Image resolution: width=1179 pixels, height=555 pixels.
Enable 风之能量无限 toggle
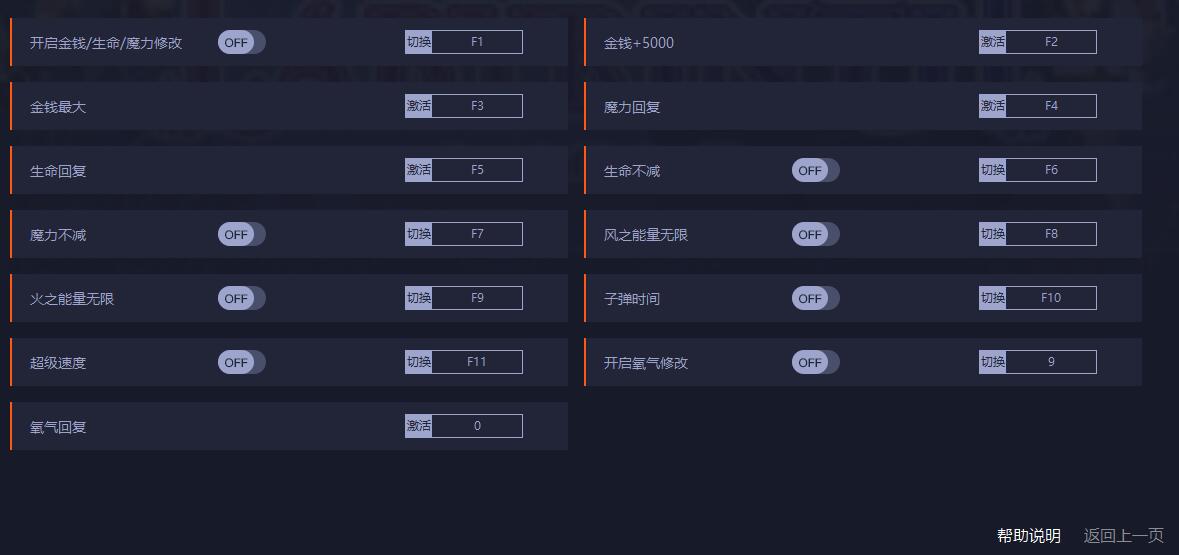[815, 234]
